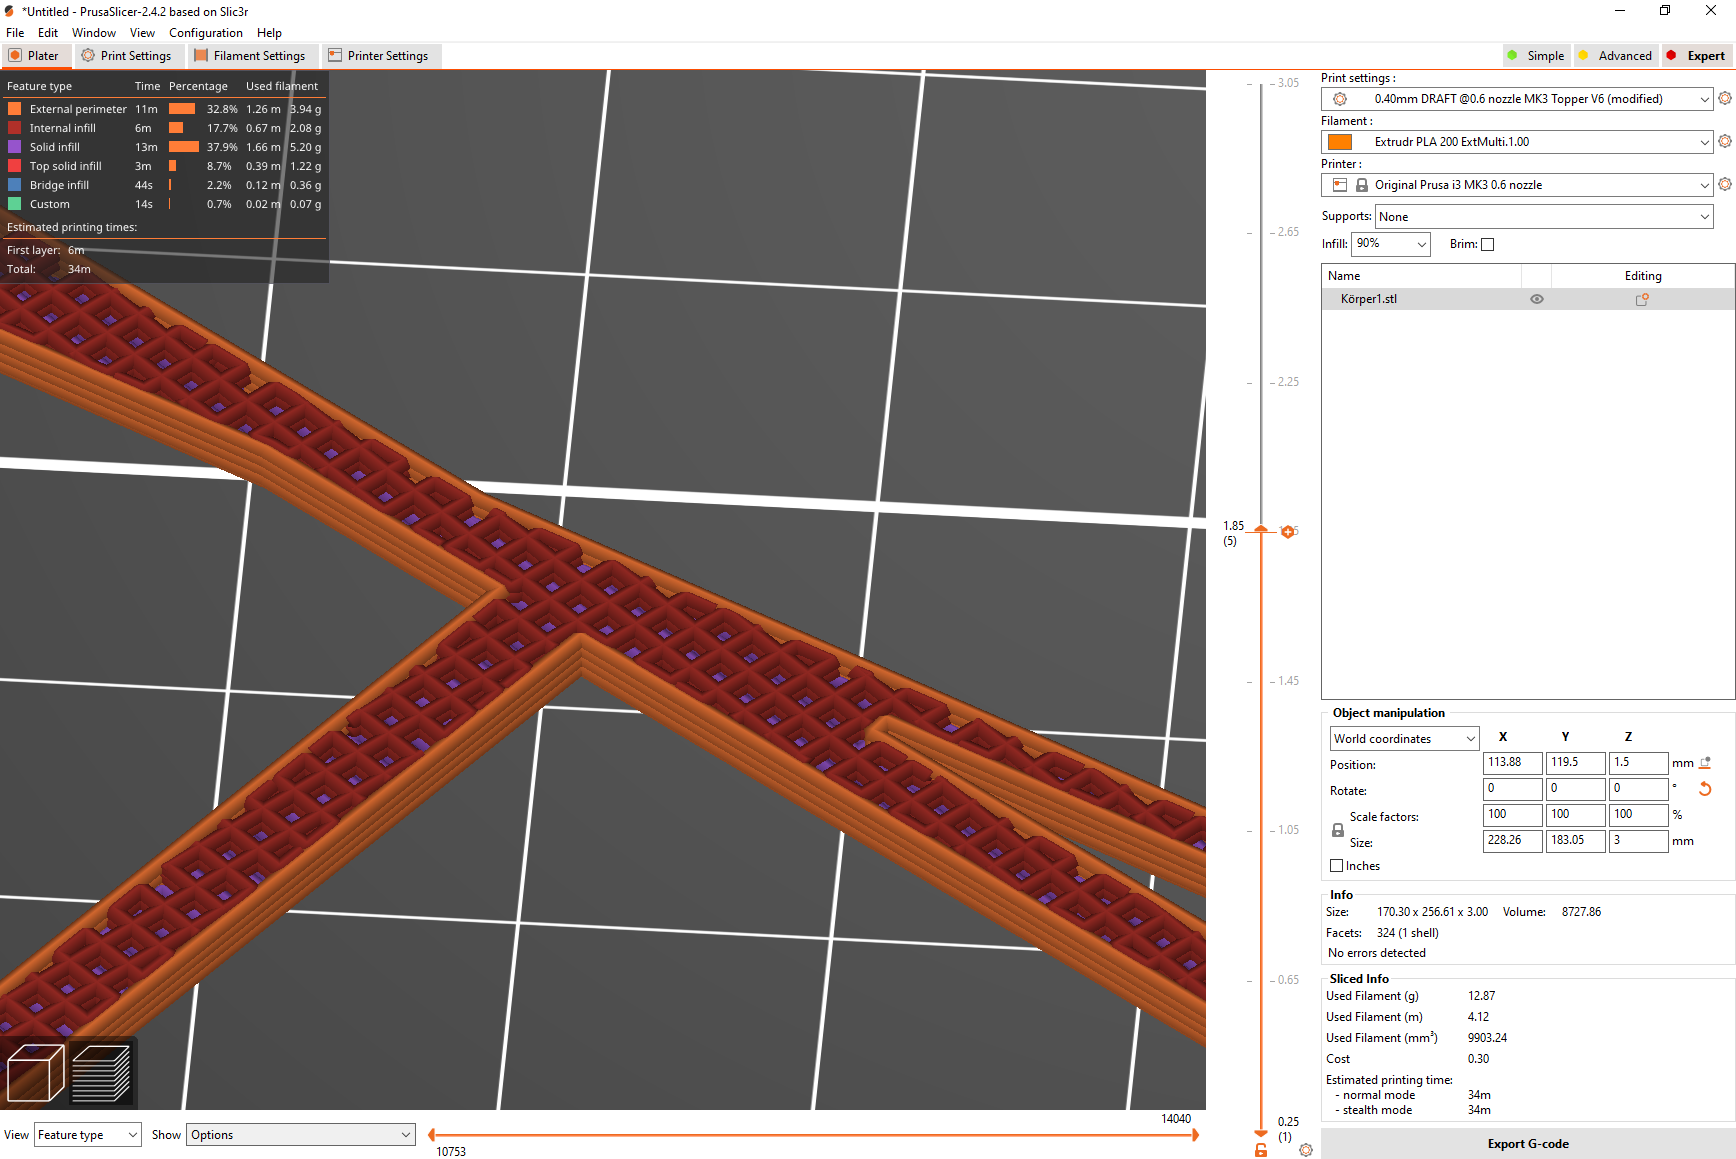Edit printer preset cog icon
This screenshot has width=1736, height=1159.
point(1725,184)
